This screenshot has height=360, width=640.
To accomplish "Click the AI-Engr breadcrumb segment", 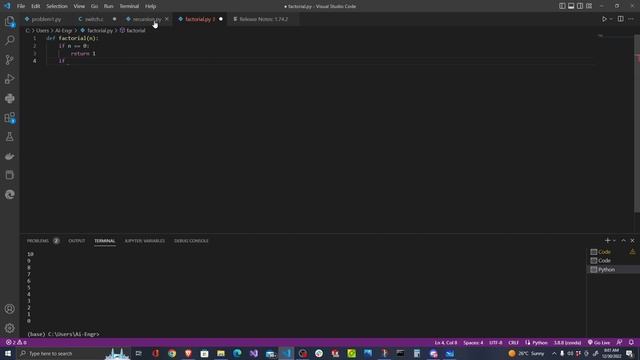I will point(63,31).
